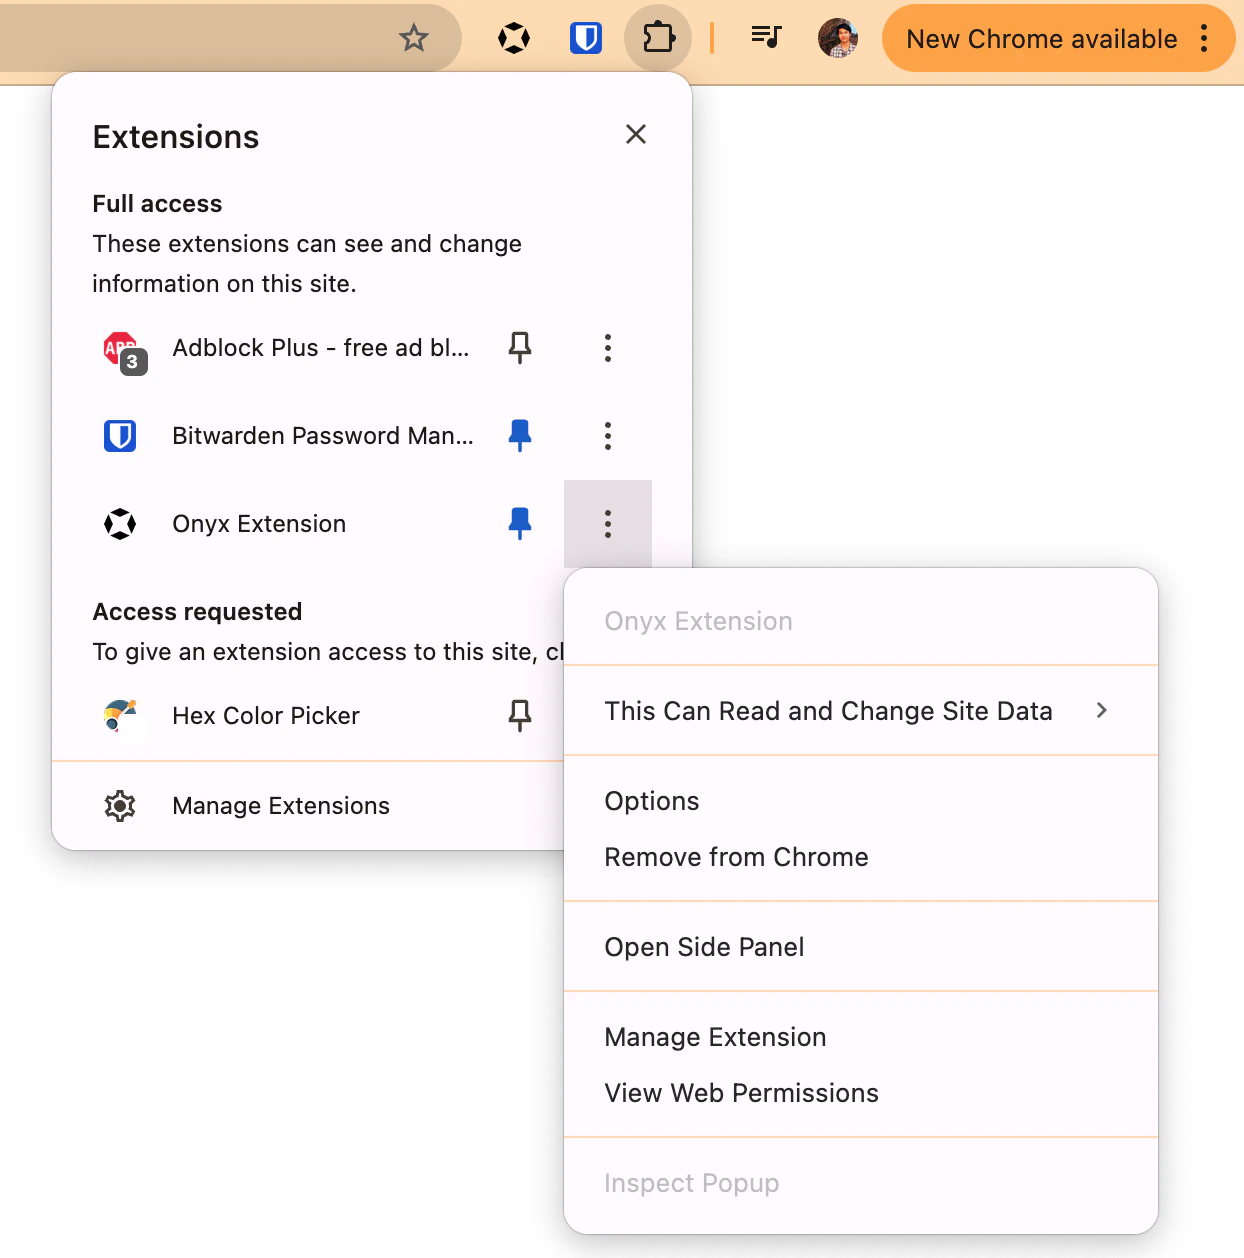This screenshot has width=1244, height=1258.
Task: Unpin Onyx Extension from the toolbar
Action: pyautogui.click(x=520, y=523)
